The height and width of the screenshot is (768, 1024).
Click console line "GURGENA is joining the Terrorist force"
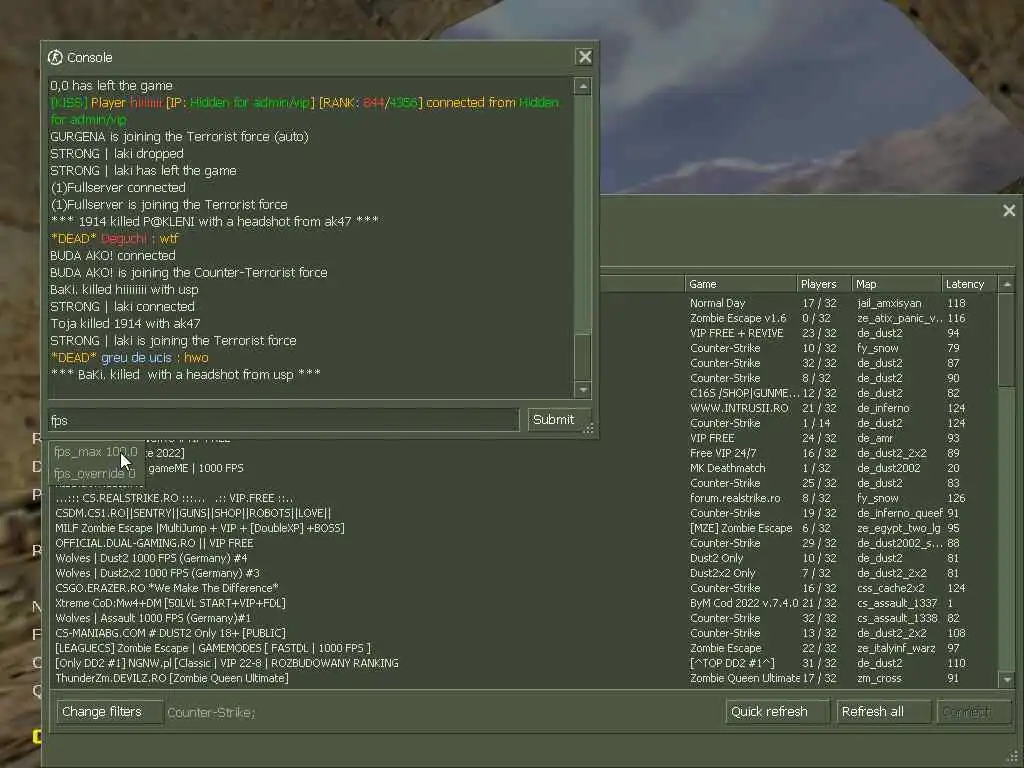(180, 136)
